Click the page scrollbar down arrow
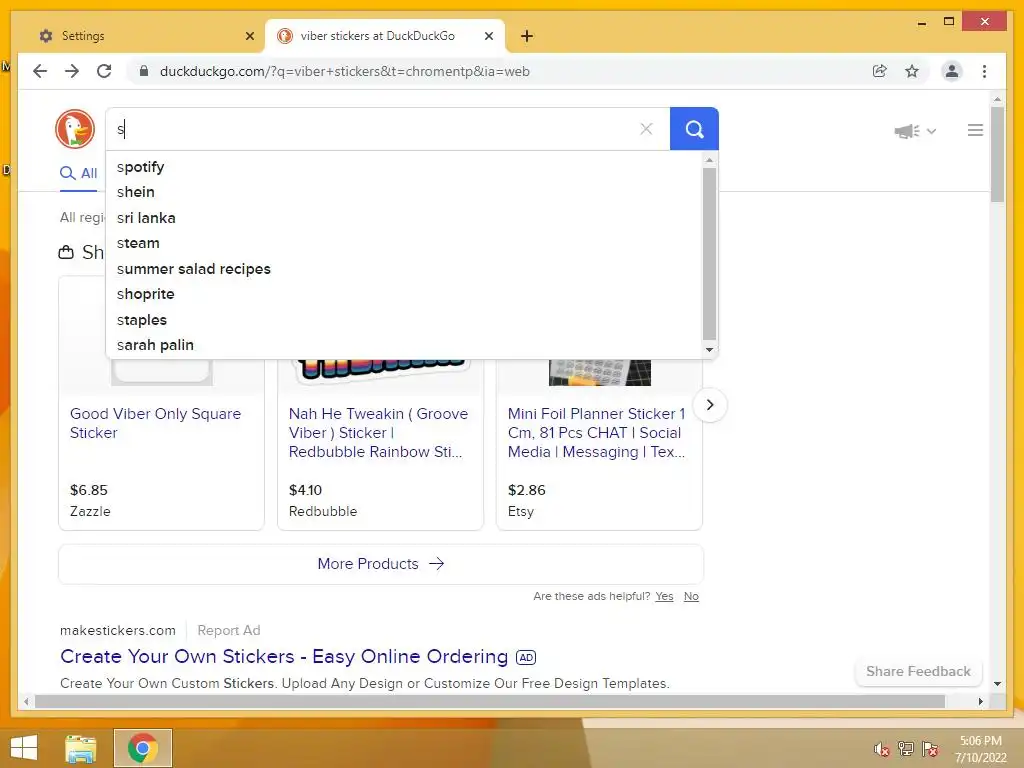The image size is (1024, 768). (x=997, y=684)
